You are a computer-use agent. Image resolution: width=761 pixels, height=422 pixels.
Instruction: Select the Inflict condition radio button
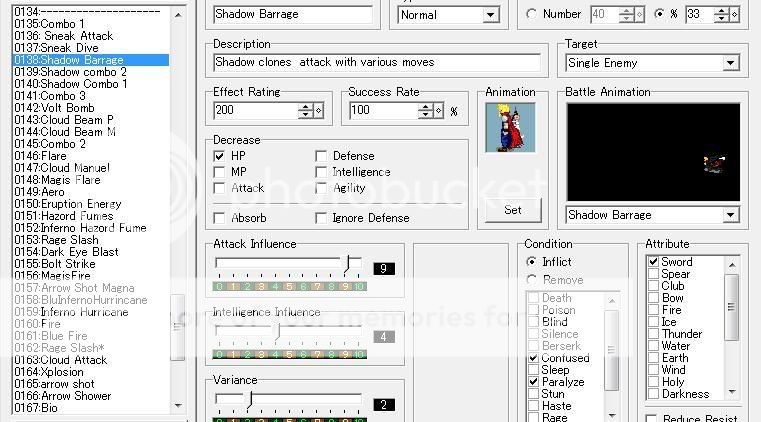point(532,262)
